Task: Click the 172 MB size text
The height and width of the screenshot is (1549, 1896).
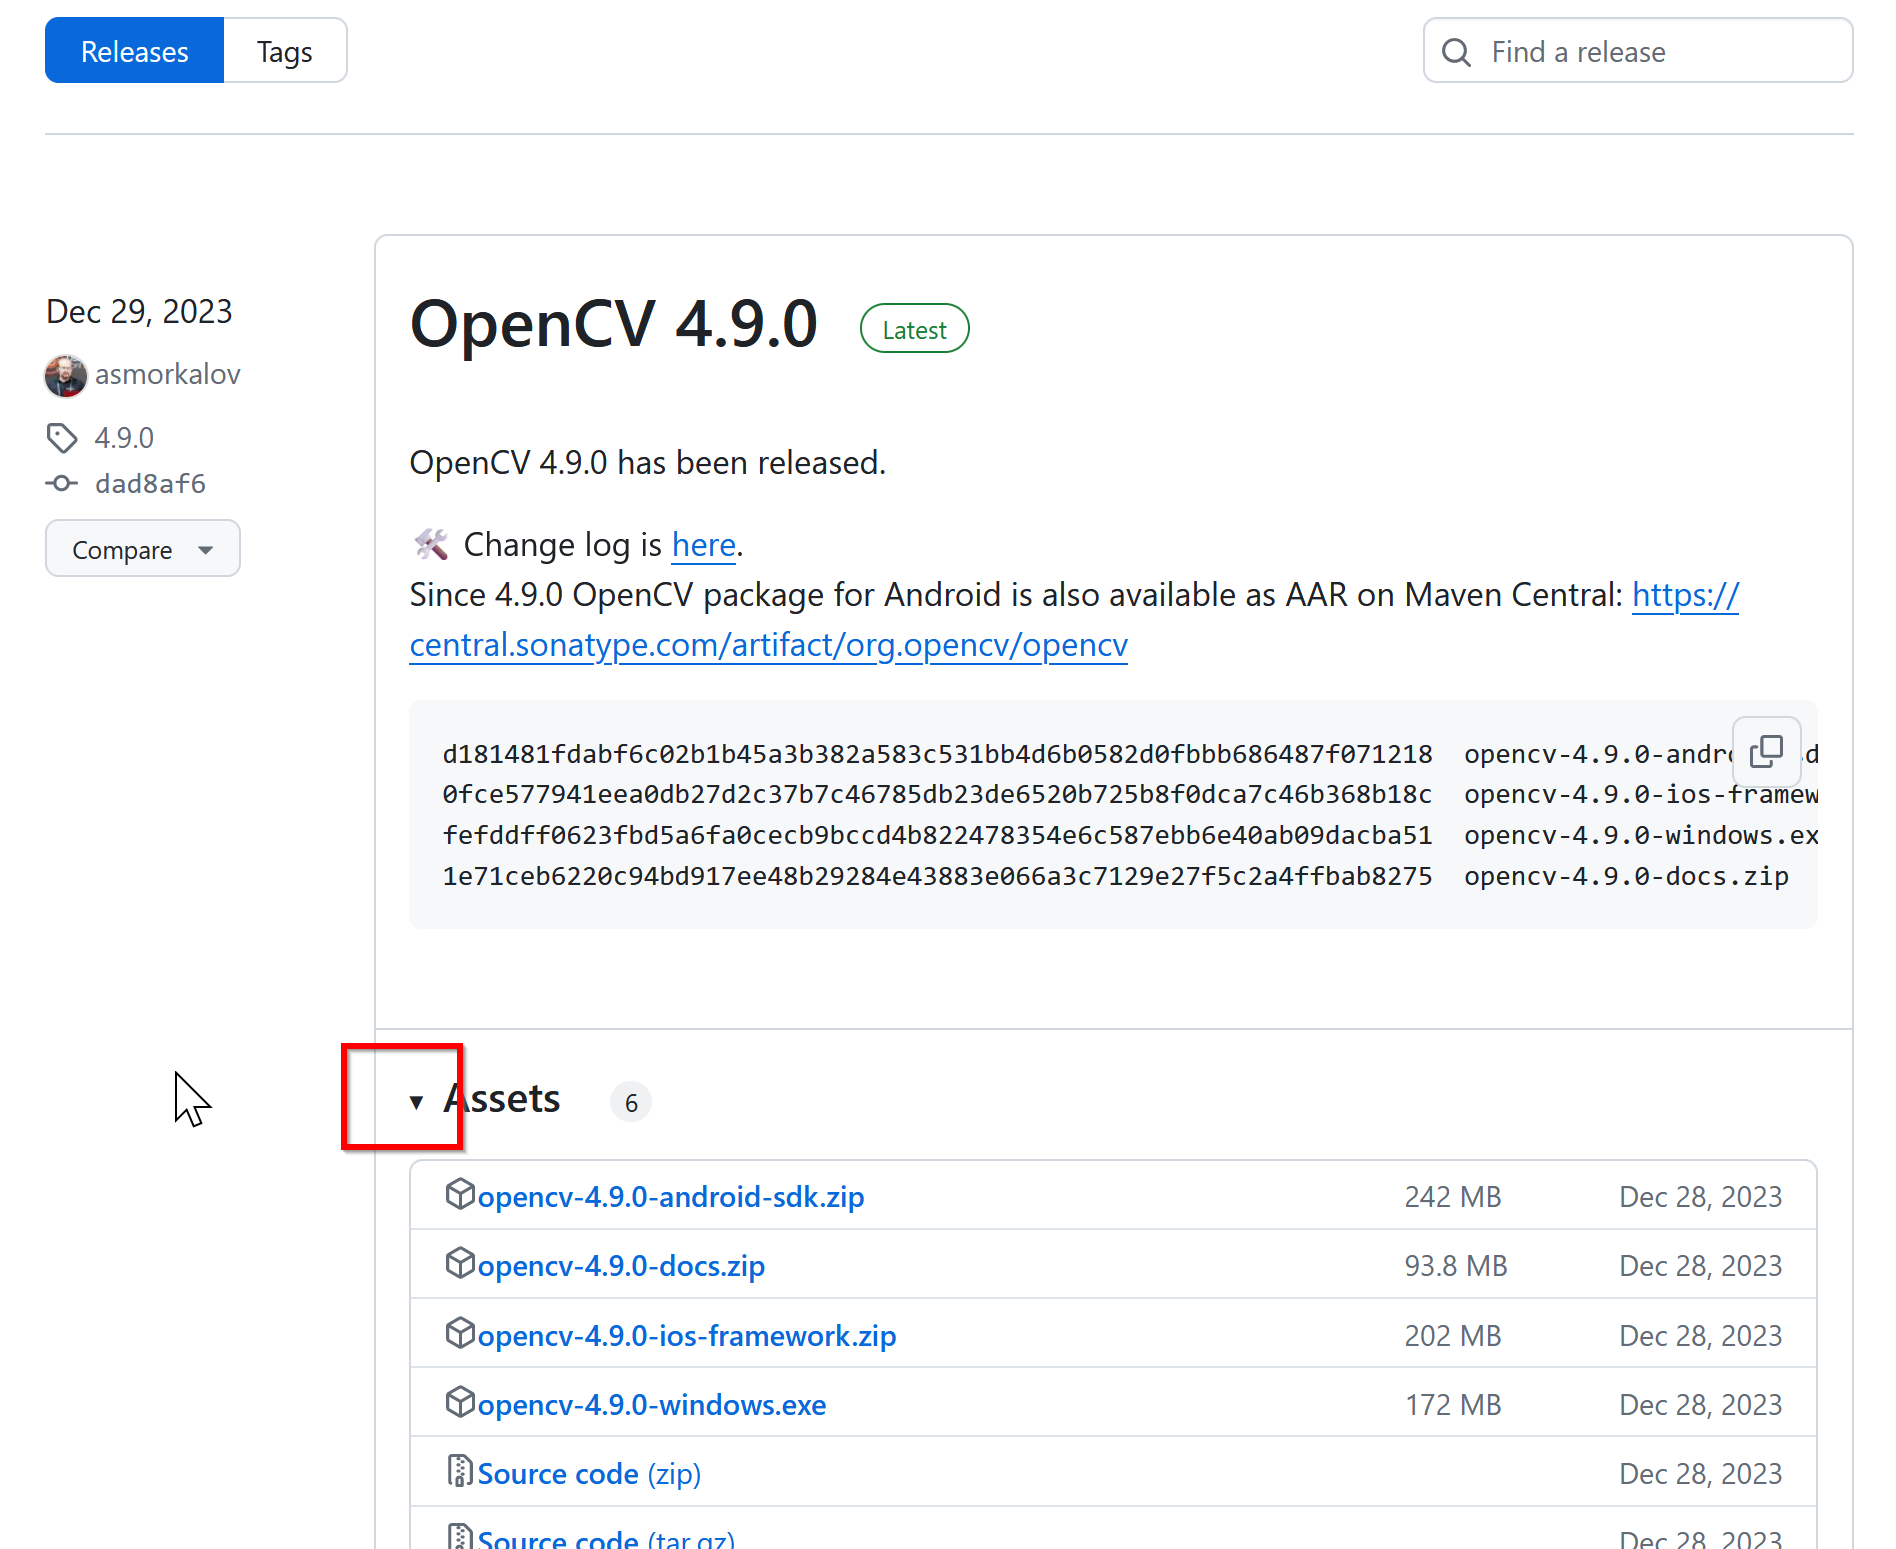Action: [x=1453, y=1405]
